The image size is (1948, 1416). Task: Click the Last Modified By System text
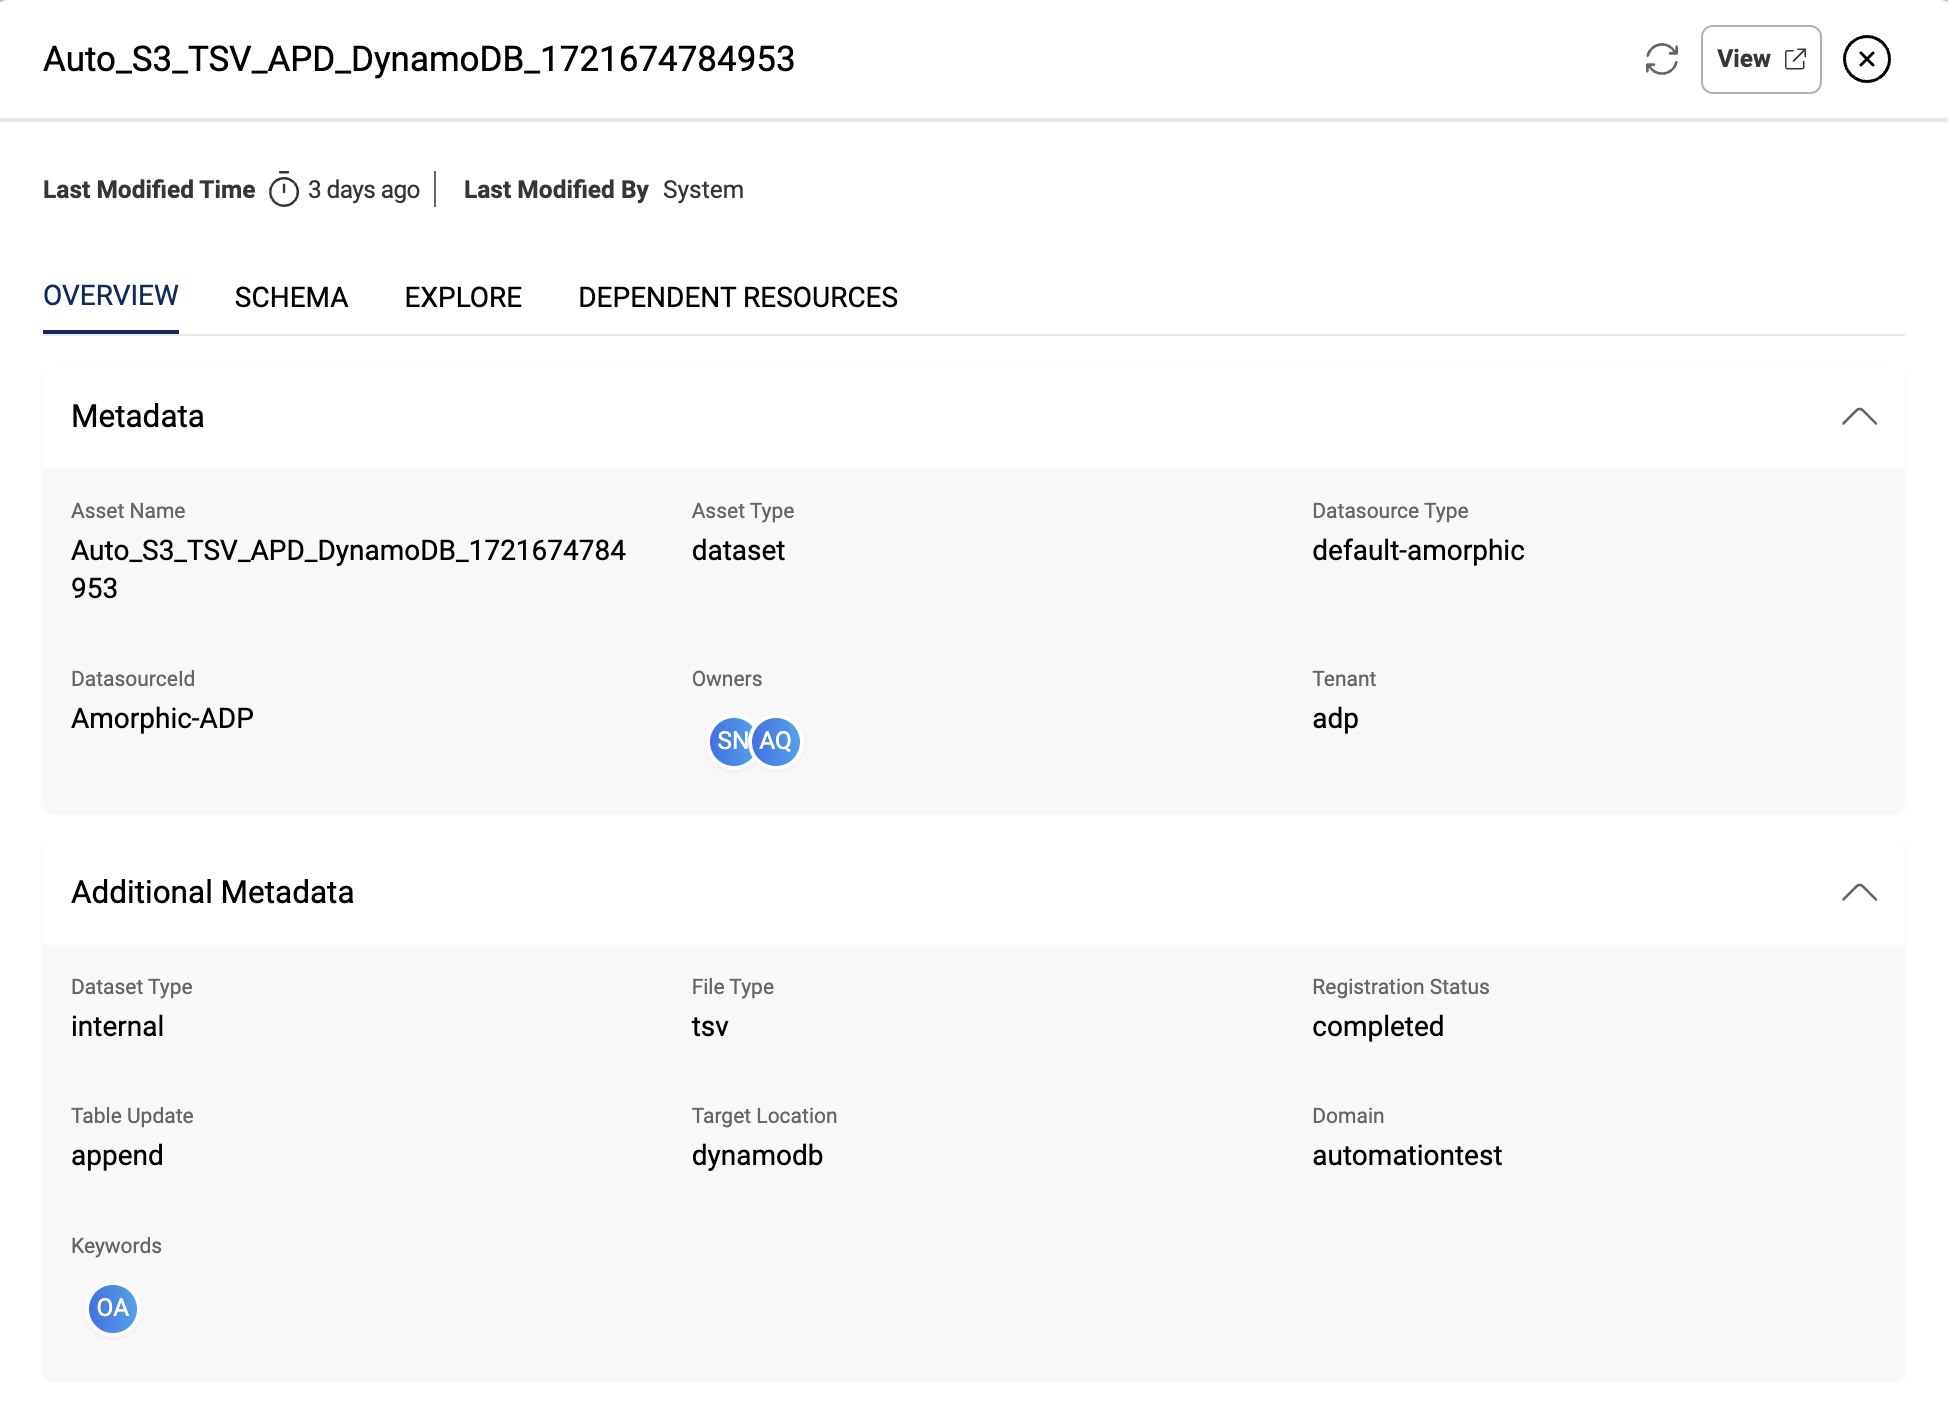(703, 189)
